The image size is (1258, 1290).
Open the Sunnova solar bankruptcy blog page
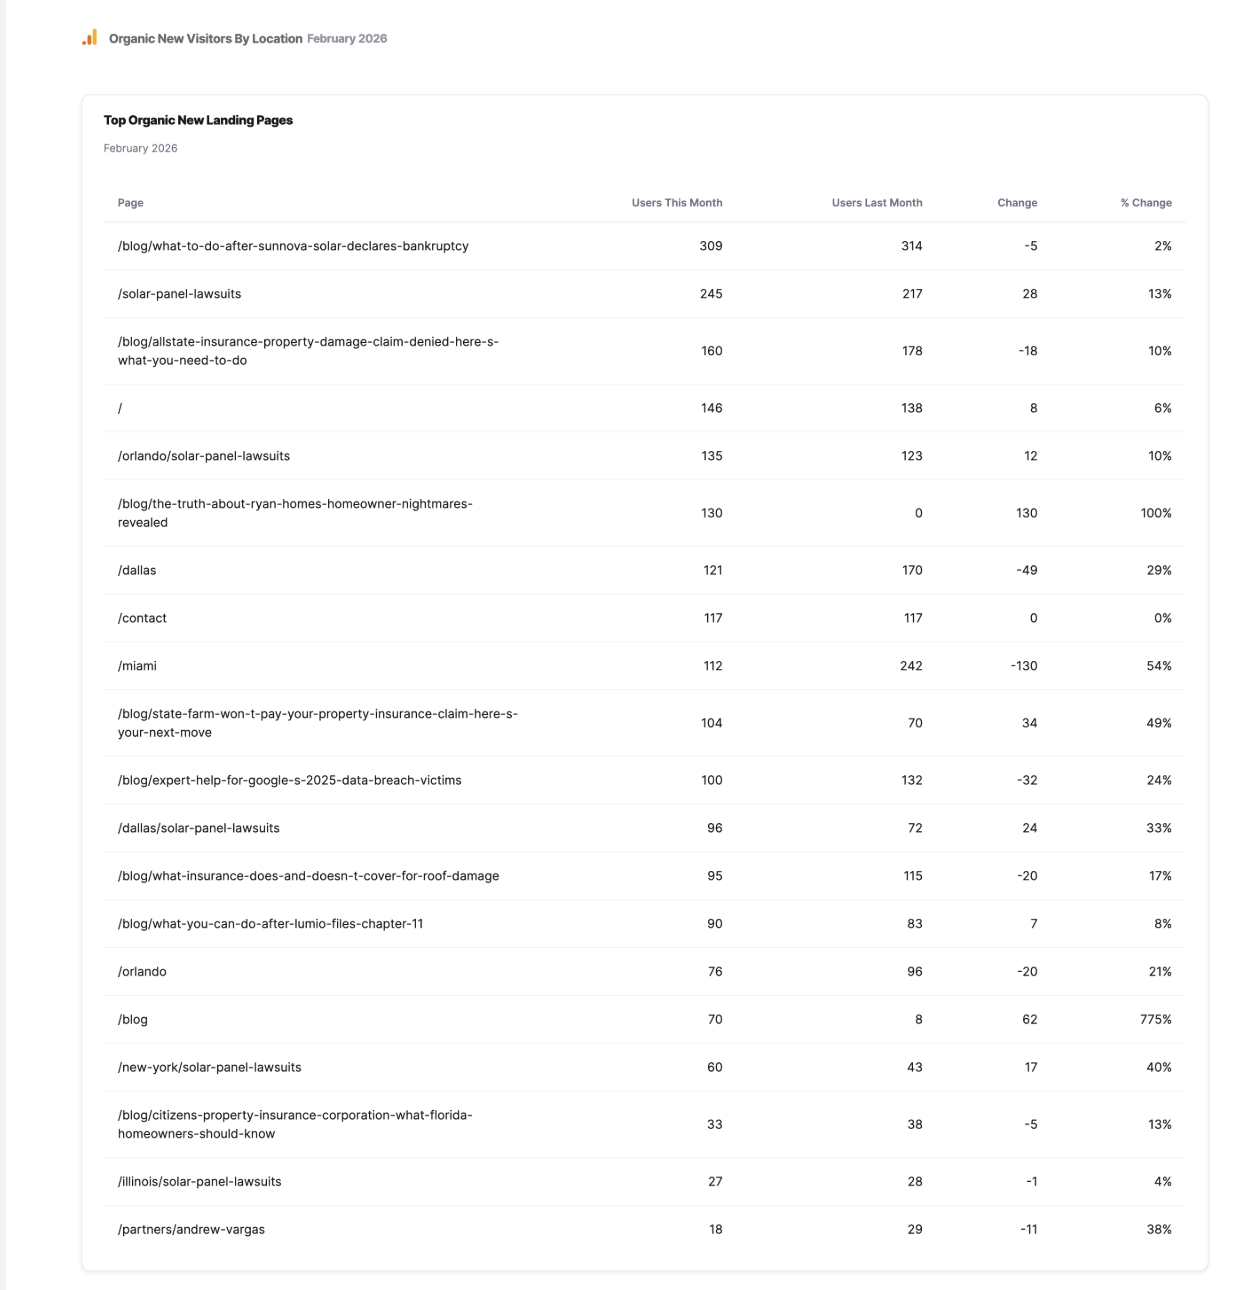point(293,246)
